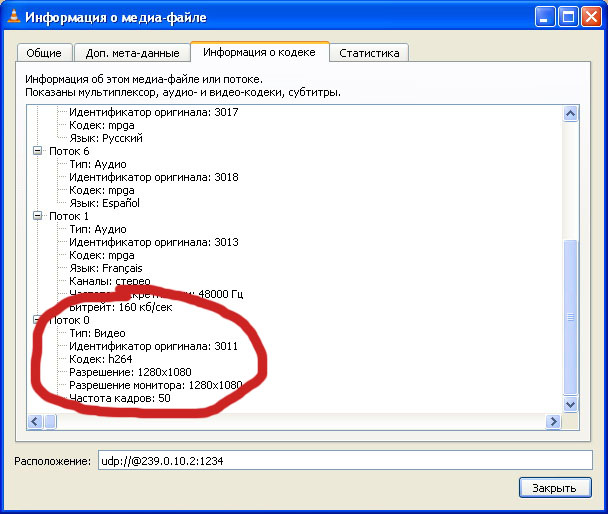Collapse the Поток 1 tree node
This screenshot has width=608, height=514.
(x=38, y=216)
